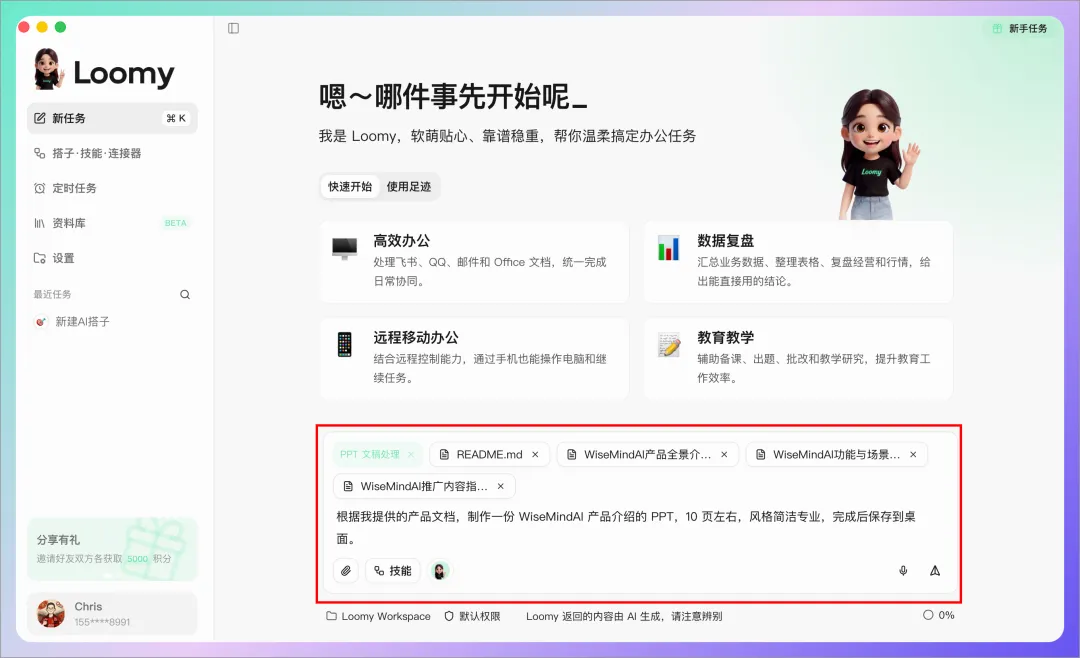1080x658 pixels.
Task: Switch to 使用足迹 tab
Action: pos(408,187)
